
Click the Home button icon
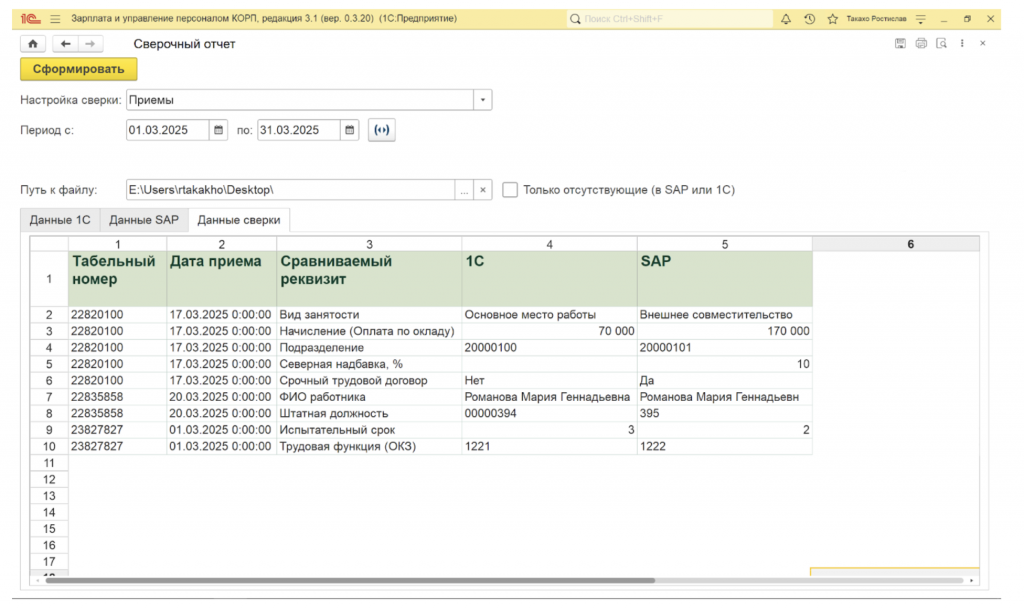(x=33, y=44)
